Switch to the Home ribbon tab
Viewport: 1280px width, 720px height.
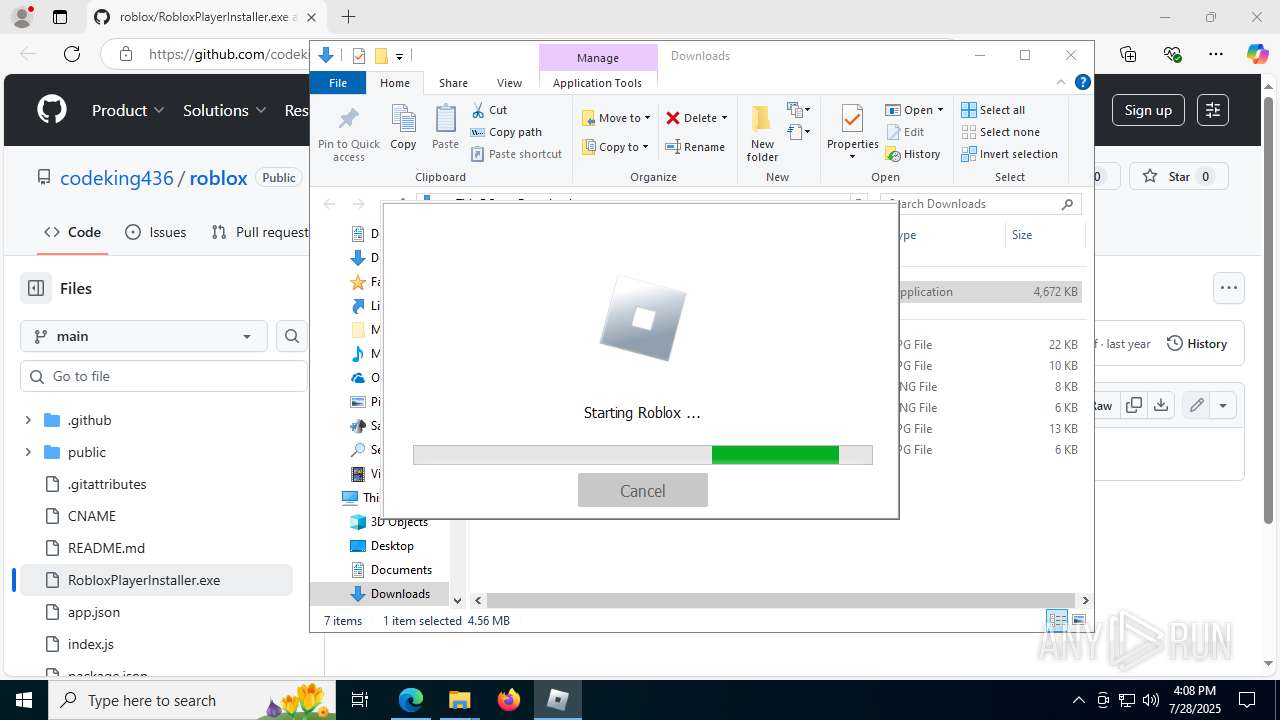[x=395, y=83]
